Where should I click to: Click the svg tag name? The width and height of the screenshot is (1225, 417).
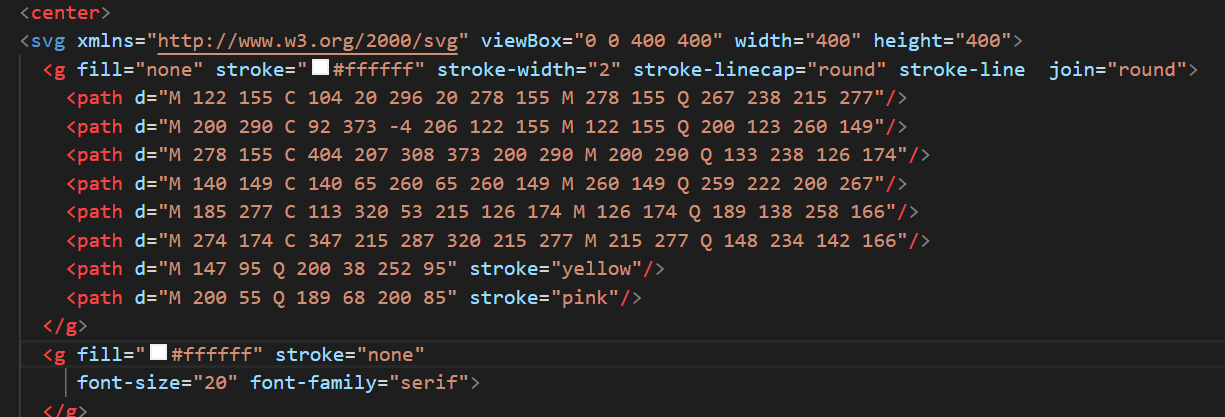tap(46, 41)
